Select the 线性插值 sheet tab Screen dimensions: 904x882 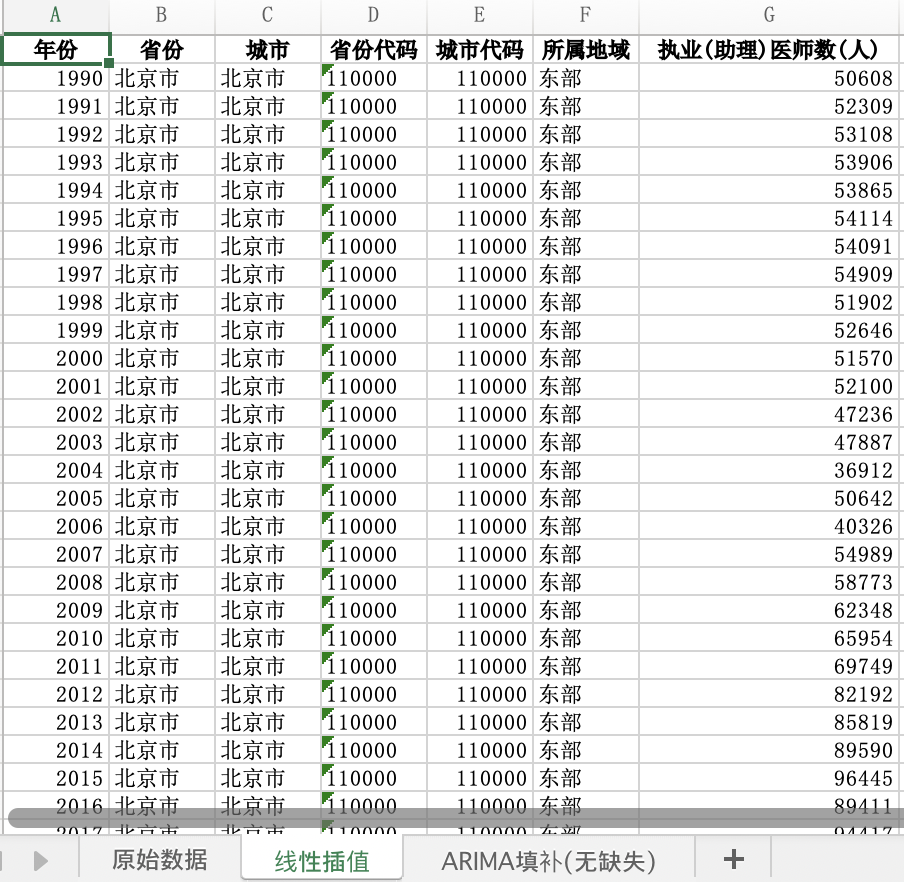point(322,861)
